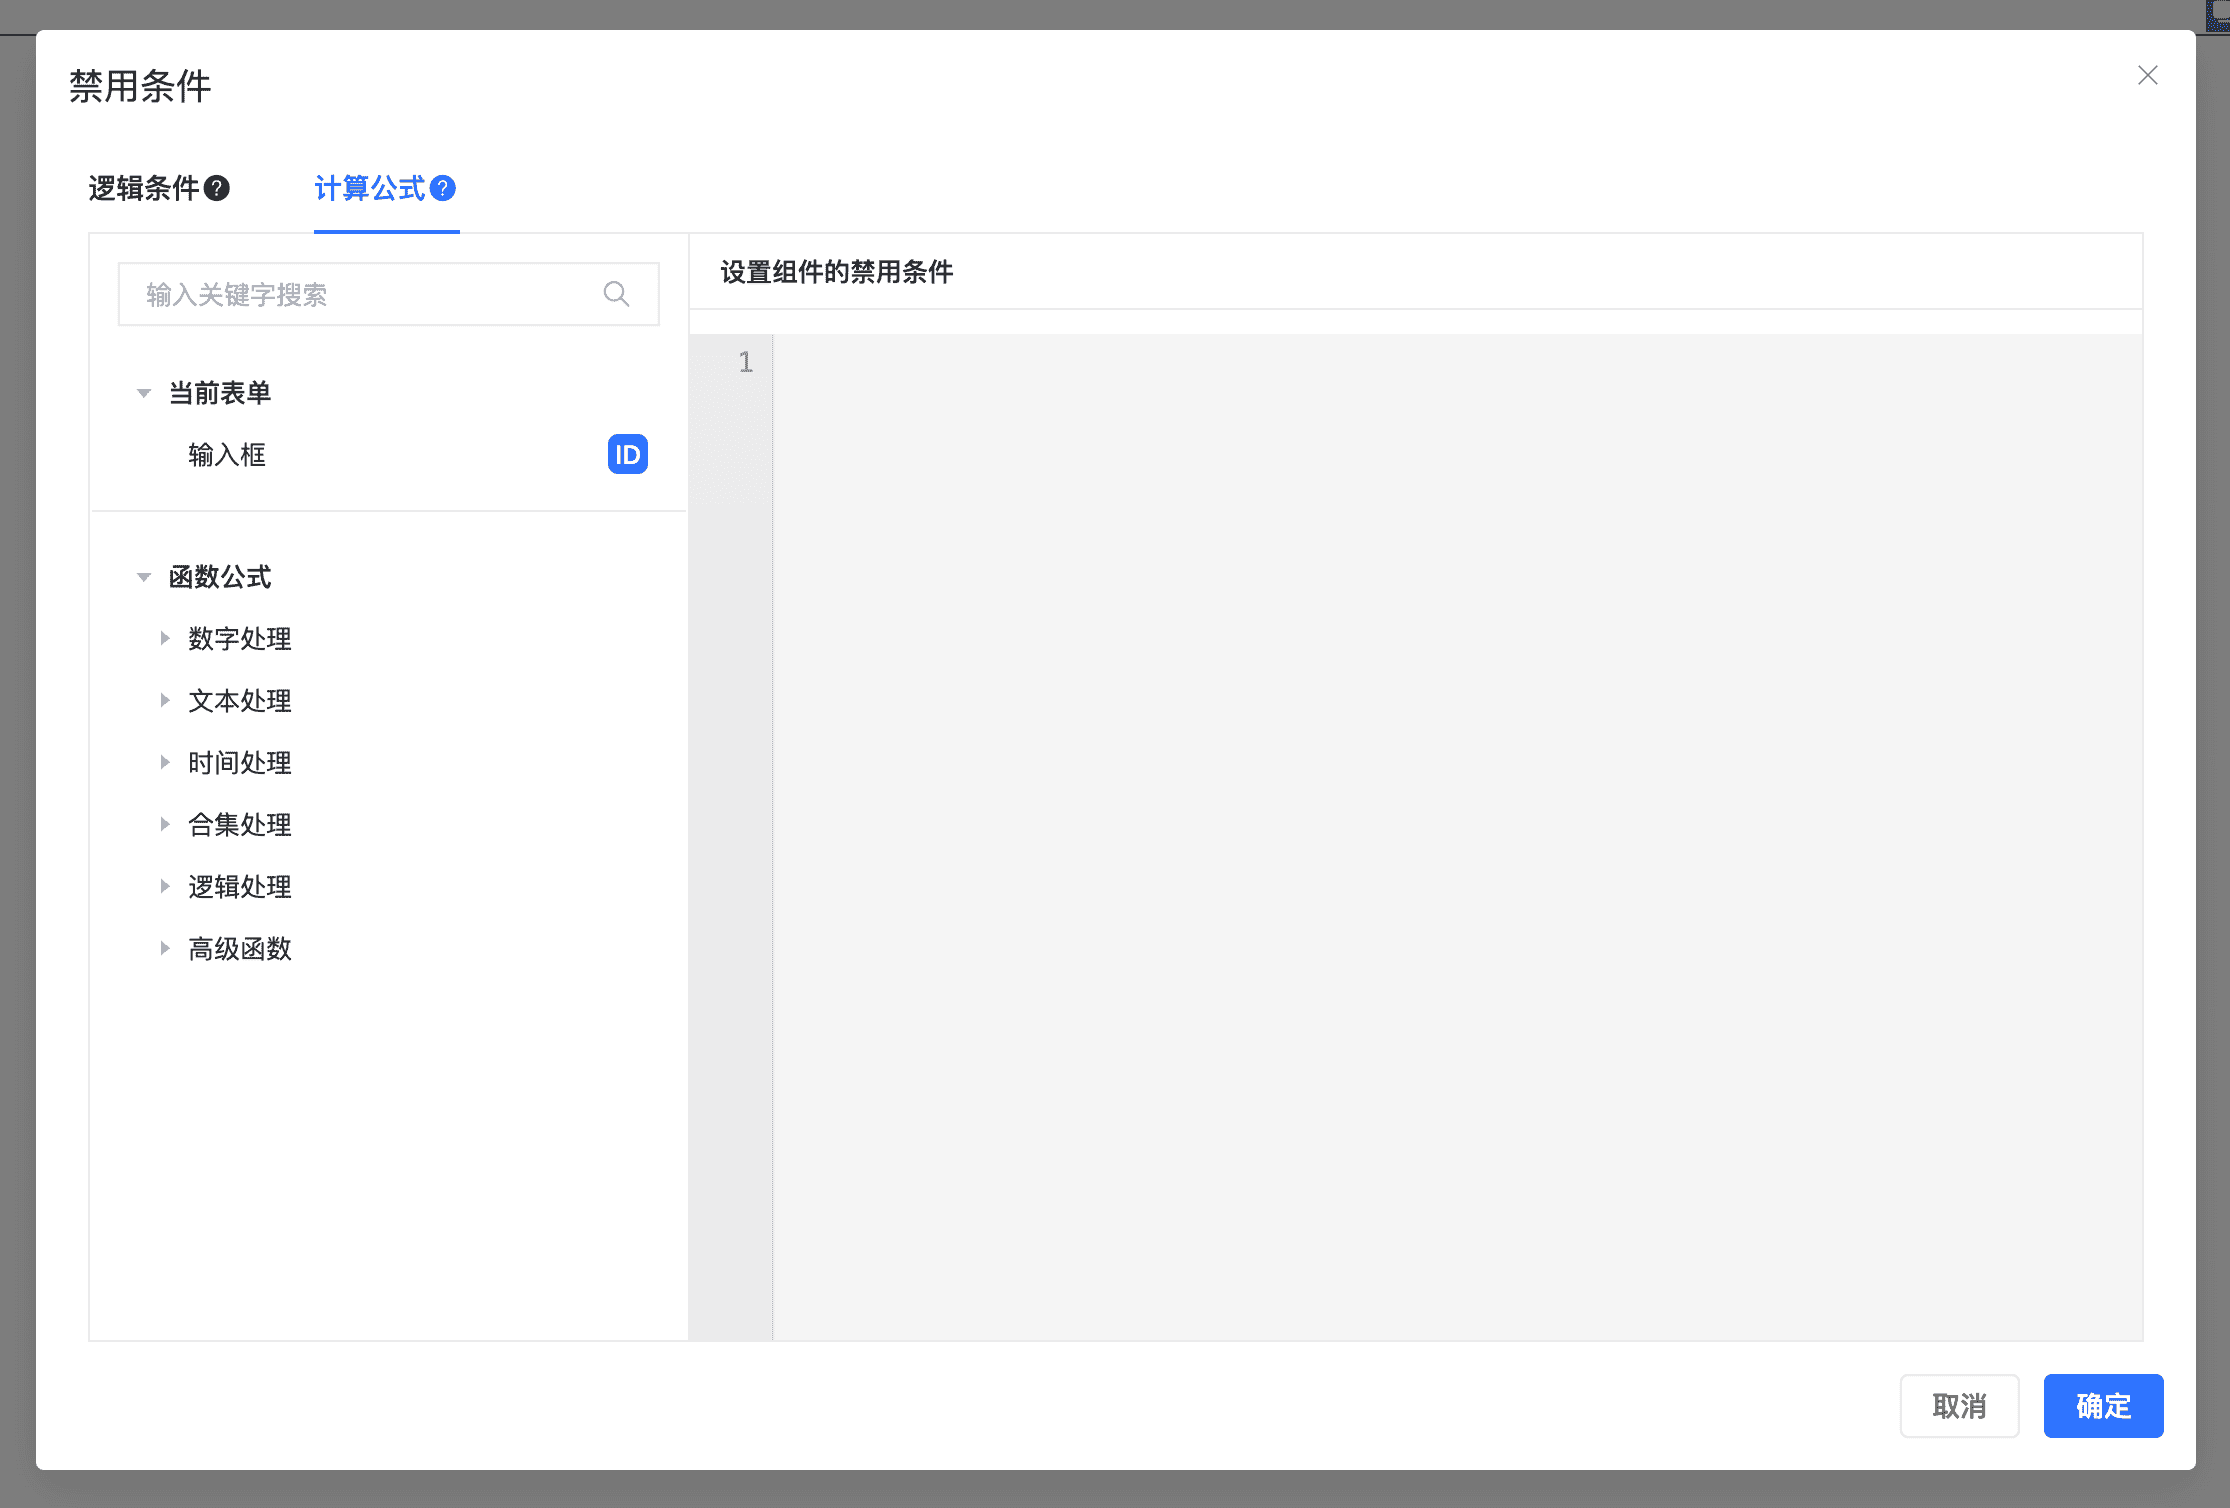Click the blue ID badge for 输入框
2230x1508 pixels.
tap(627, 455)
